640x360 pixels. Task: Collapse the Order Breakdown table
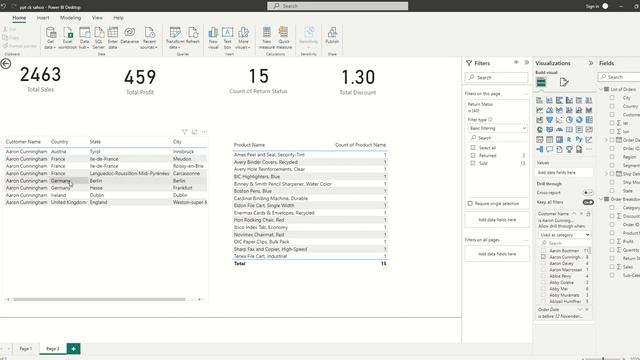[x=601, y=199]
